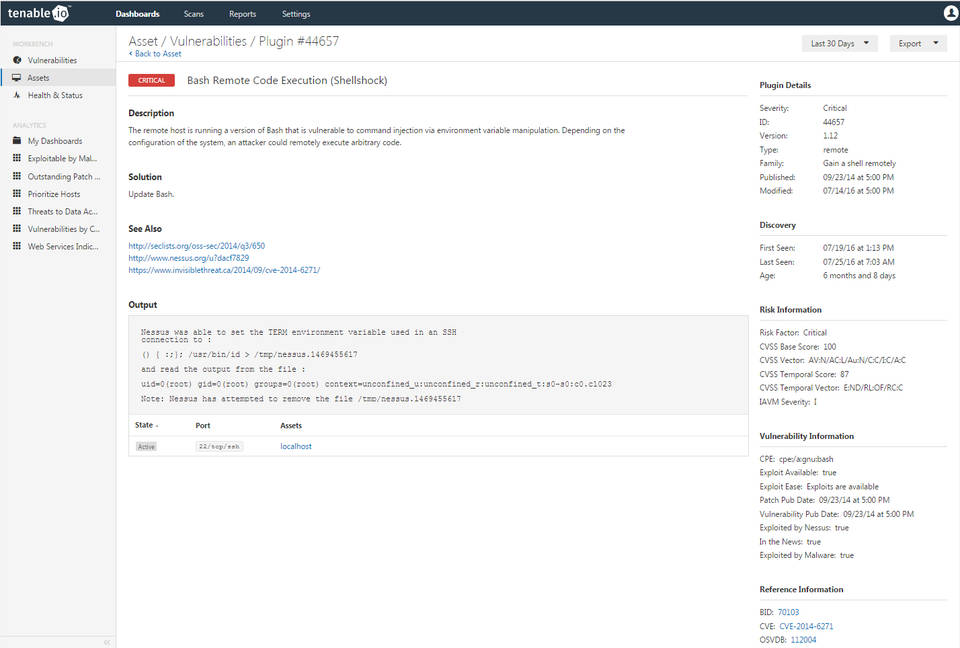The height and width of the screenshot is (648, 960).
Task: Click the My Dashboards folder icon
Action: pos(17,141)
